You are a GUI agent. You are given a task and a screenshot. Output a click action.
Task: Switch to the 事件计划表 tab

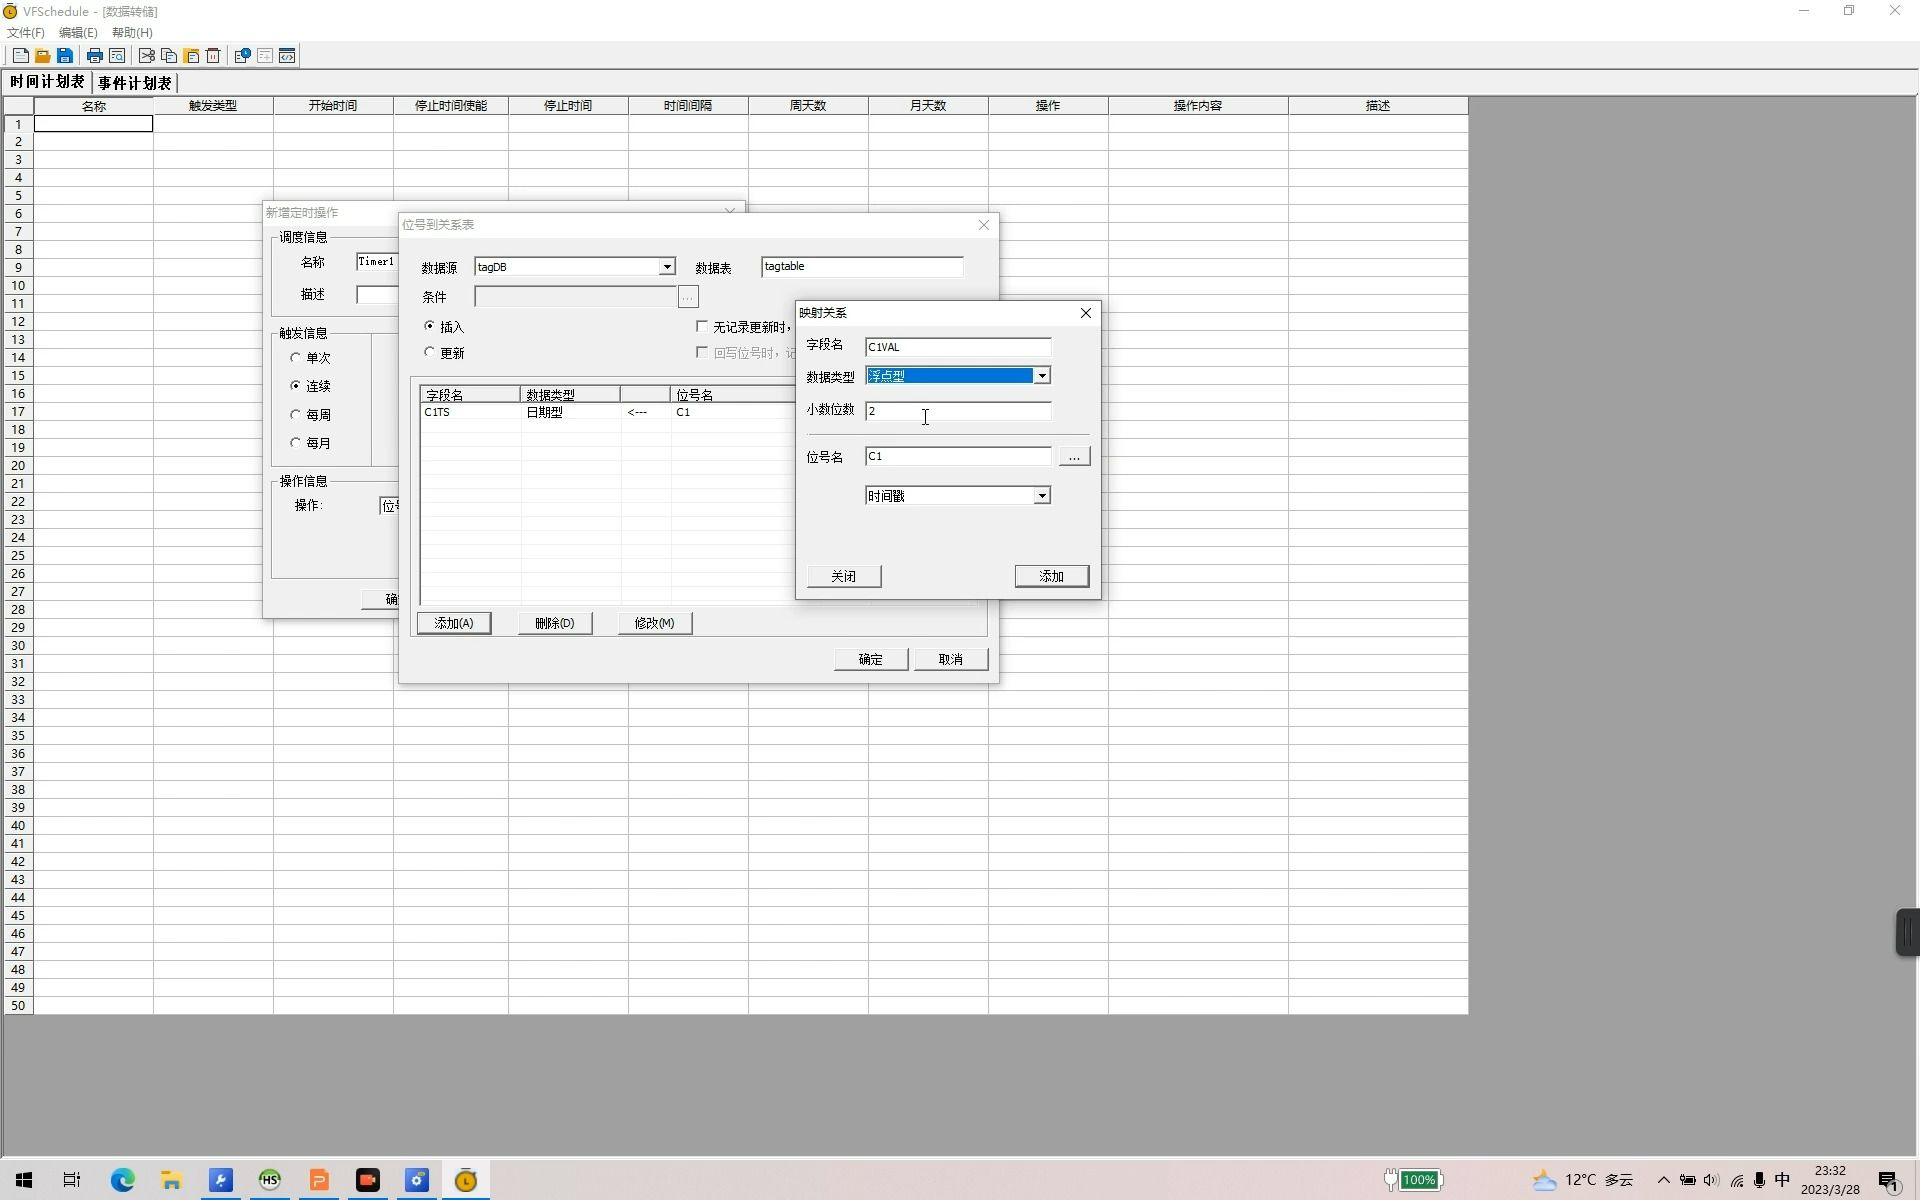135,83
